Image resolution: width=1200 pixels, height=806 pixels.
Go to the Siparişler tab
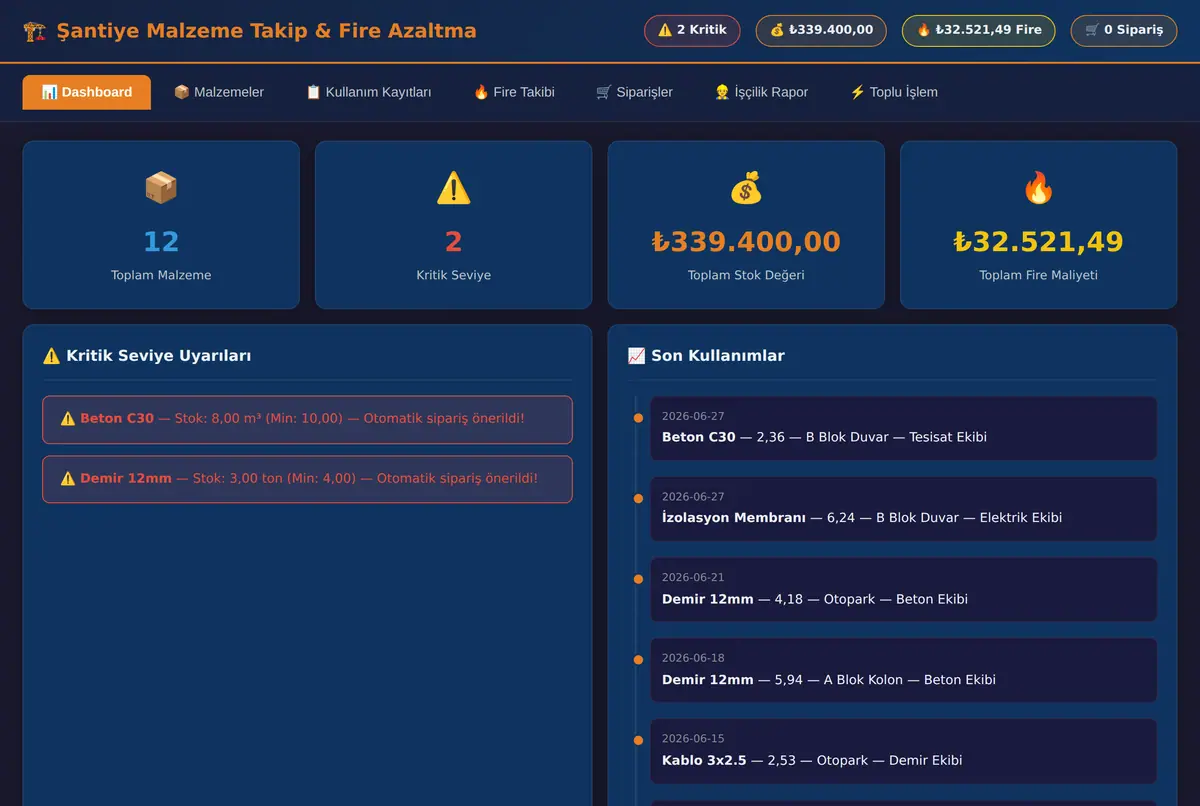[x=634, y=92]
